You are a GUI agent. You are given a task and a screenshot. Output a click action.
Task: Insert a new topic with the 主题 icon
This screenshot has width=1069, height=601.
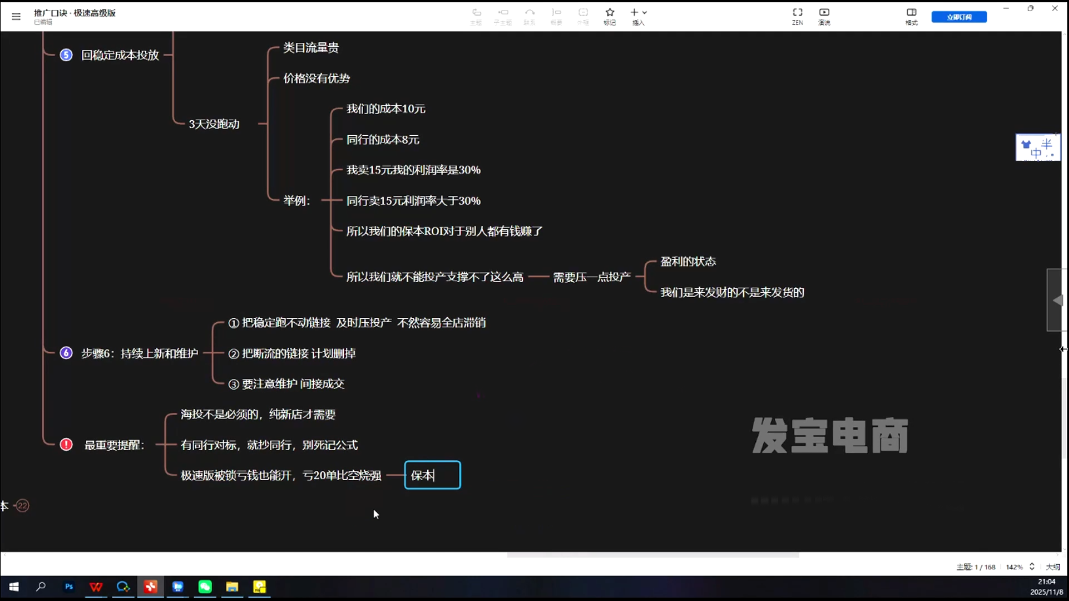click(475, 12)
